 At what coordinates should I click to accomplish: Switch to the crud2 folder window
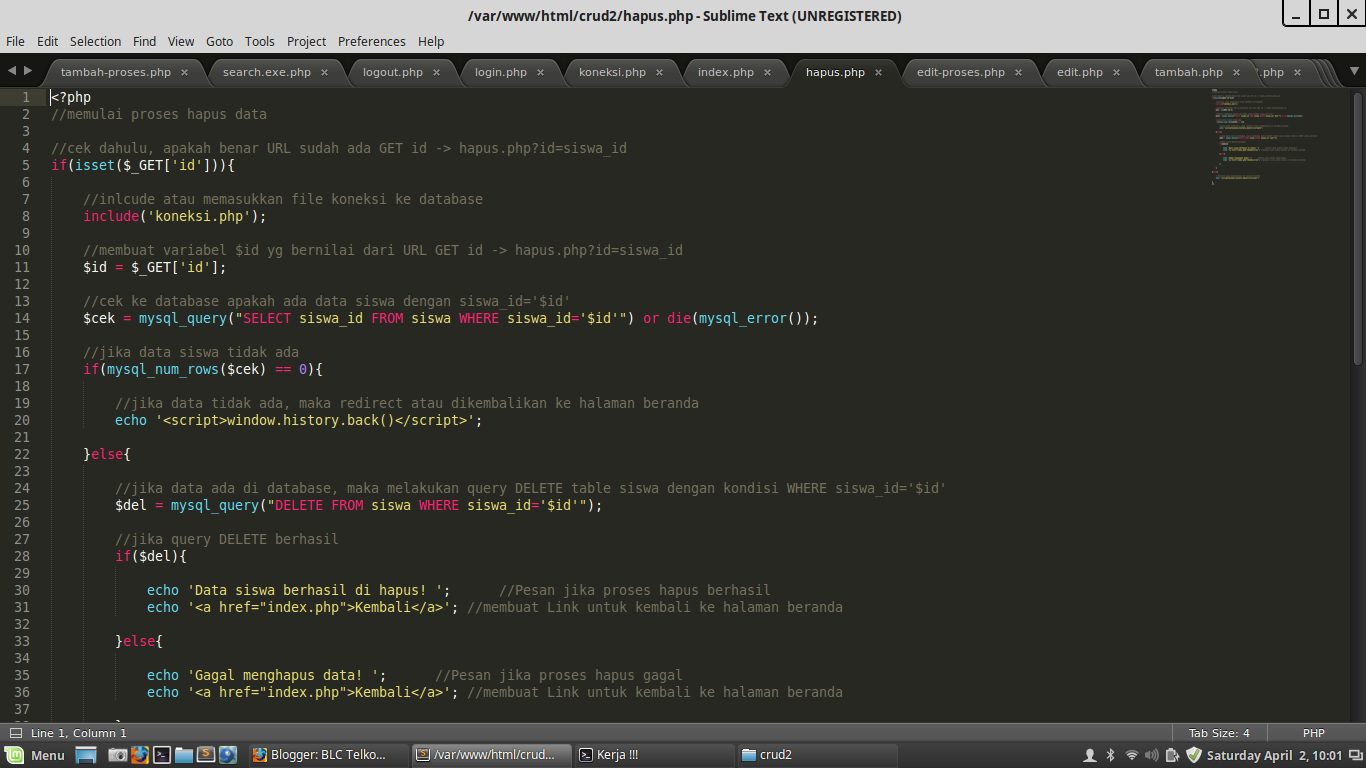coord(818,755)
